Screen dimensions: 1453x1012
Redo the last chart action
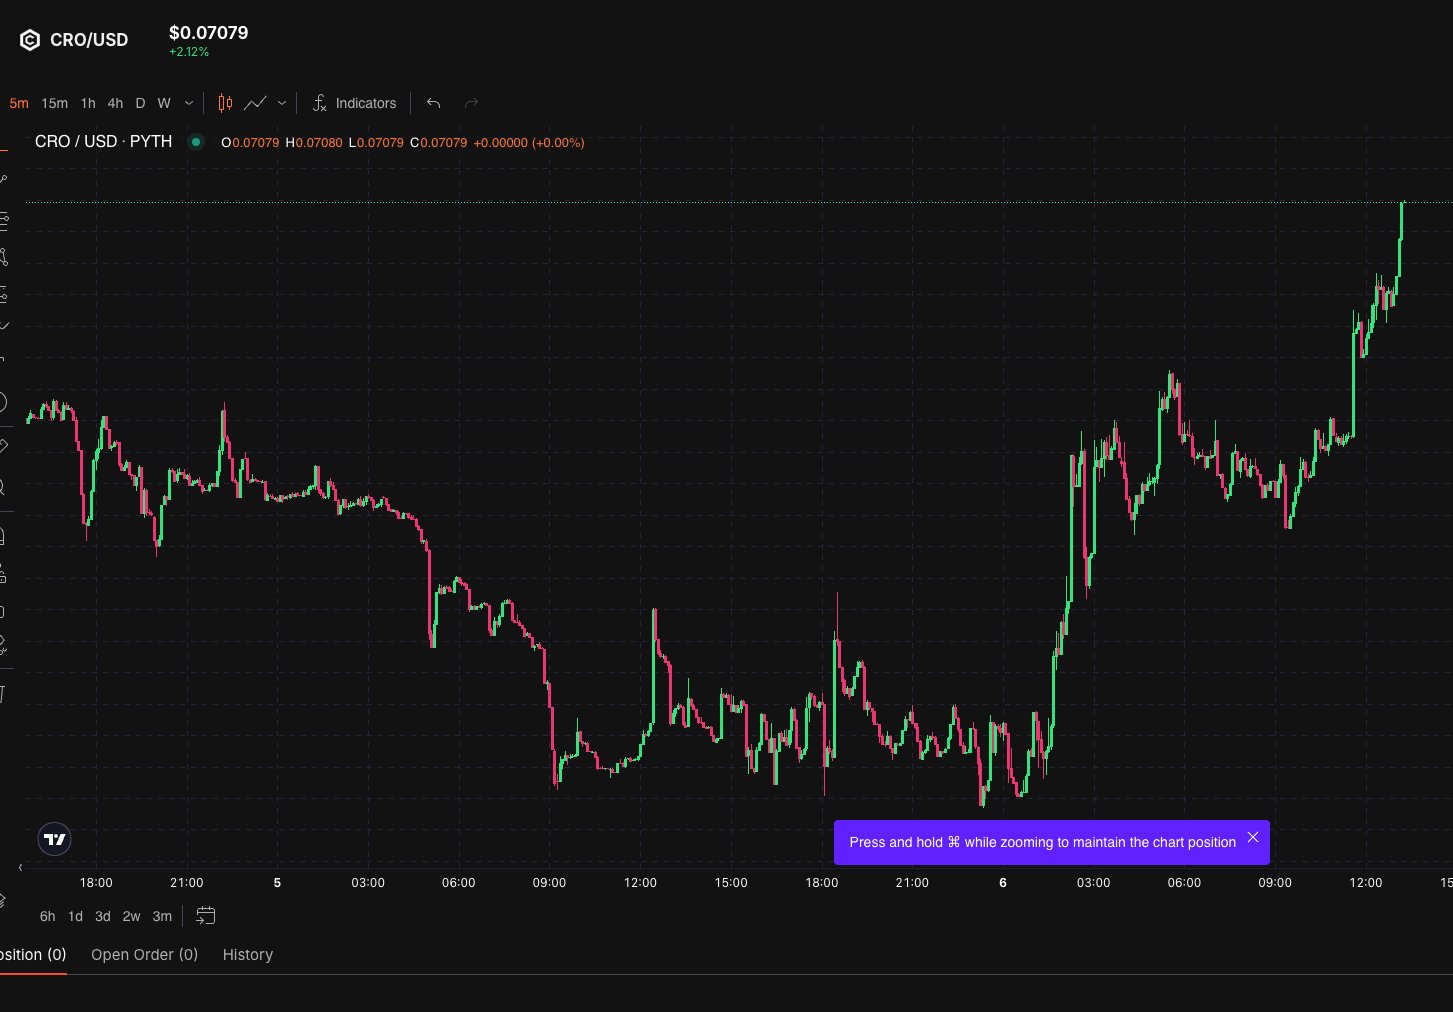pos(471,103)
